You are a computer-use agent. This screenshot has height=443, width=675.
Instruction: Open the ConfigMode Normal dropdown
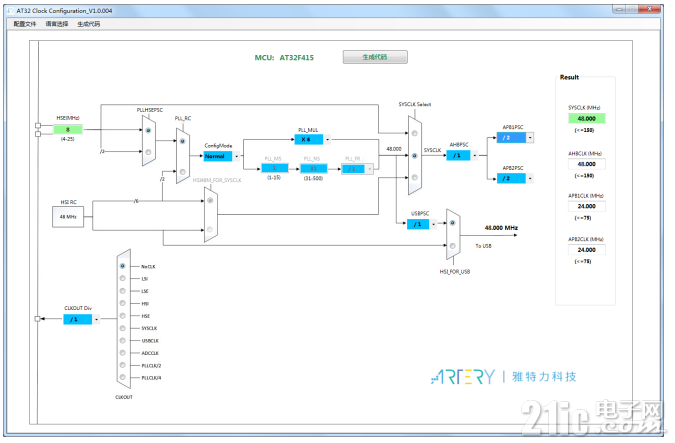pyautogui.click(x=236, y=156)
